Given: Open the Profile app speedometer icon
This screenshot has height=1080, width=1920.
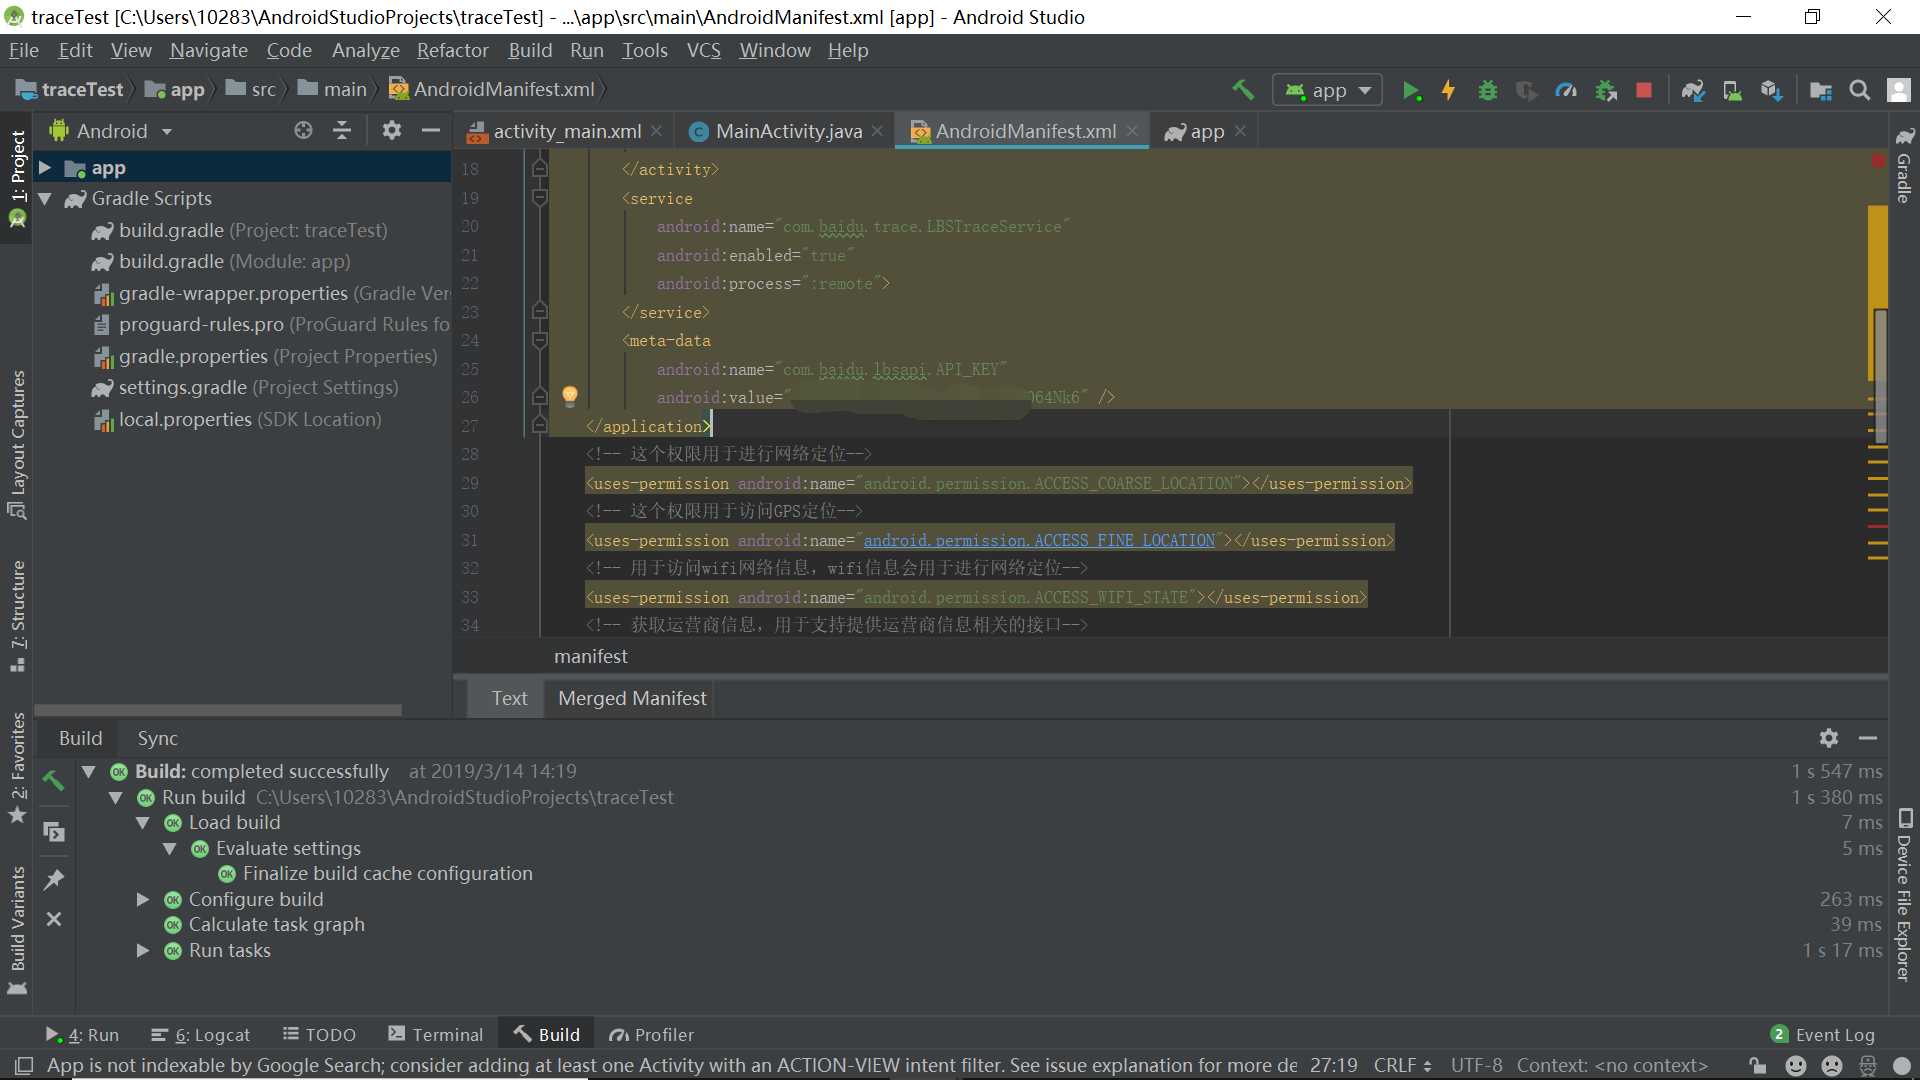Looking at the screenshot, I should [x=1566, y=91].
